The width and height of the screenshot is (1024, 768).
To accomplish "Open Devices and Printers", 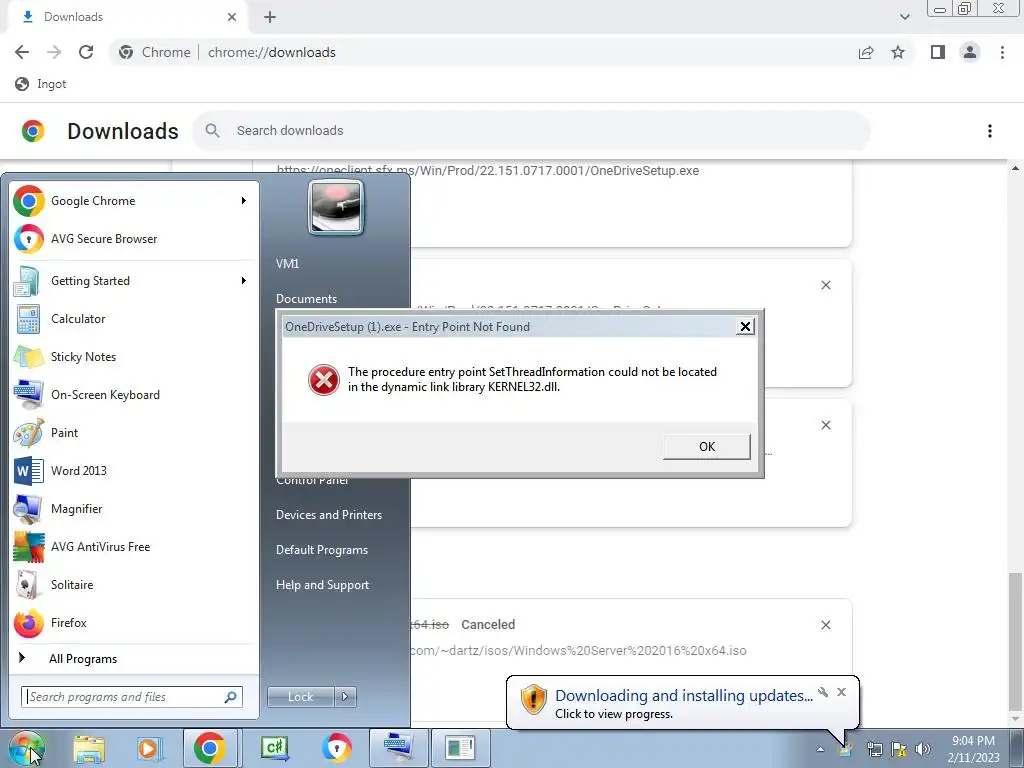I will click(329, 515).
